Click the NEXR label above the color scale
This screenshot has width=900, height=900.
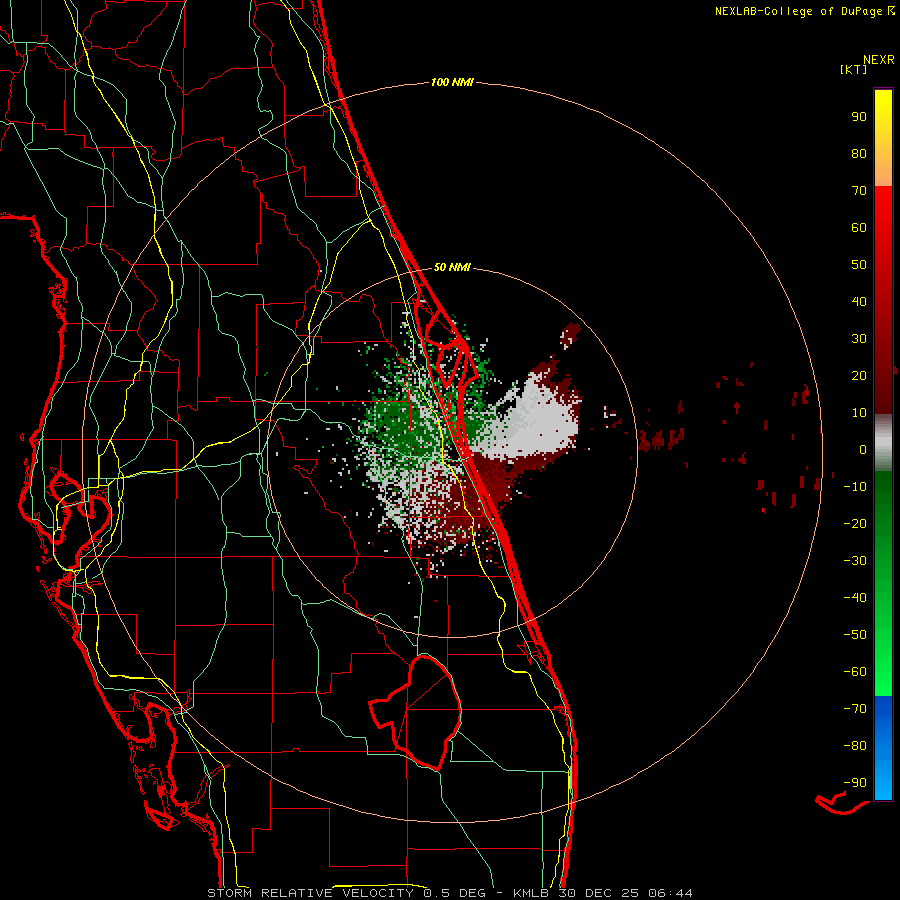pyautogui.click(x=879, y=60)
